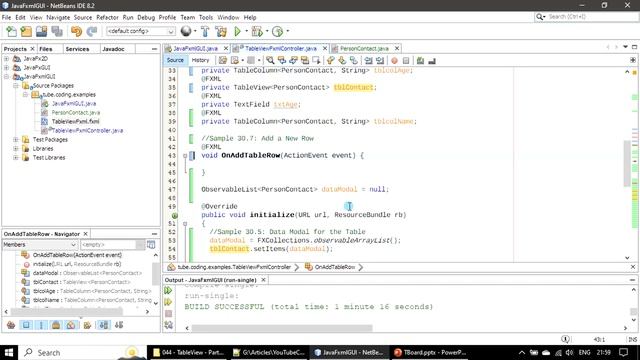
Task: Toggle Show Fields filter in Navigator
Action: point(26,325)
